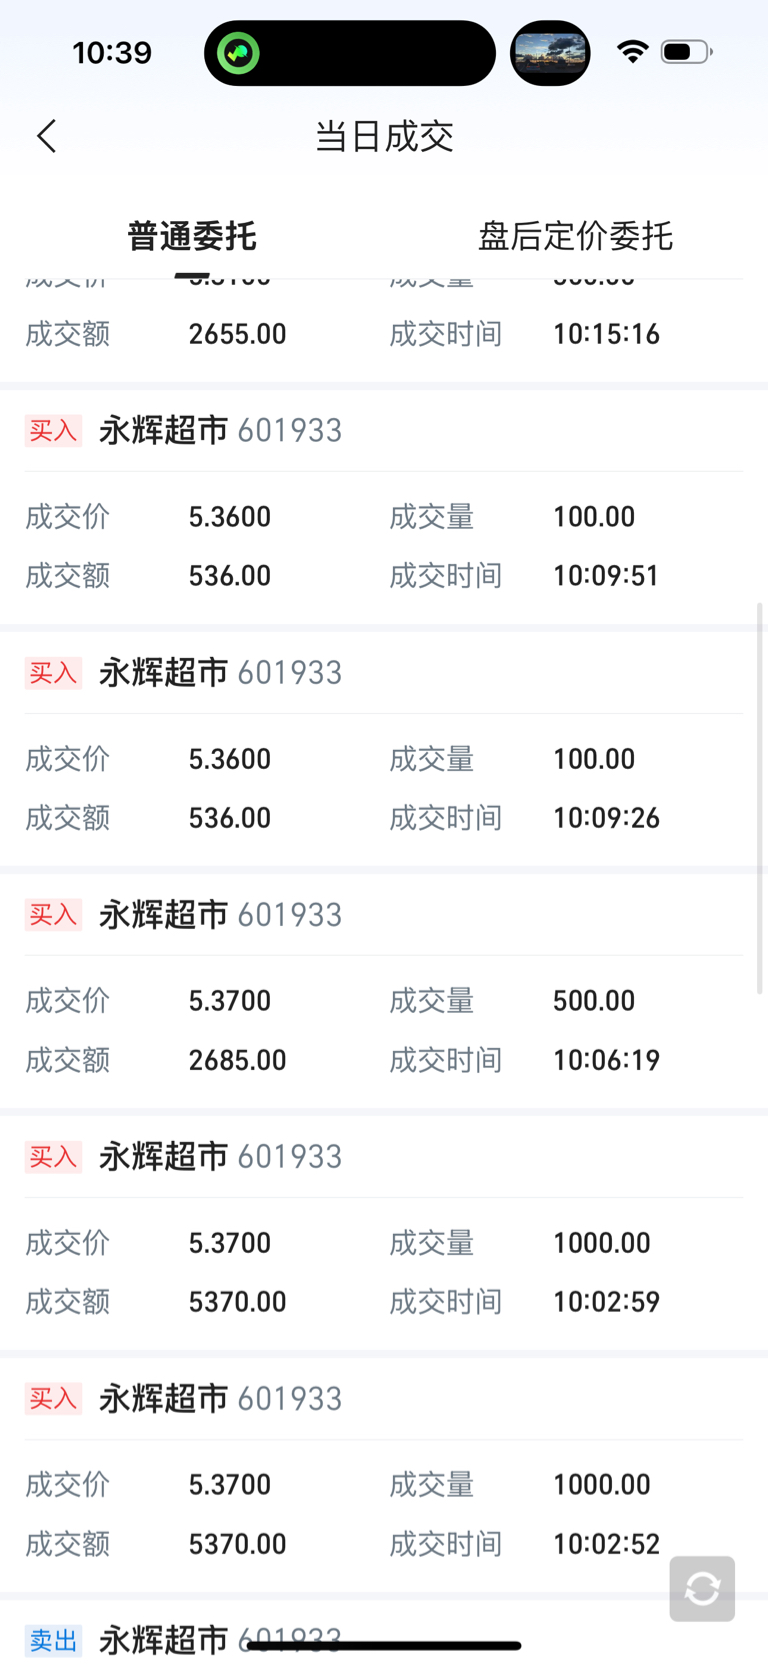Switch to 盘后定价委托 tab

coord(575,237)
